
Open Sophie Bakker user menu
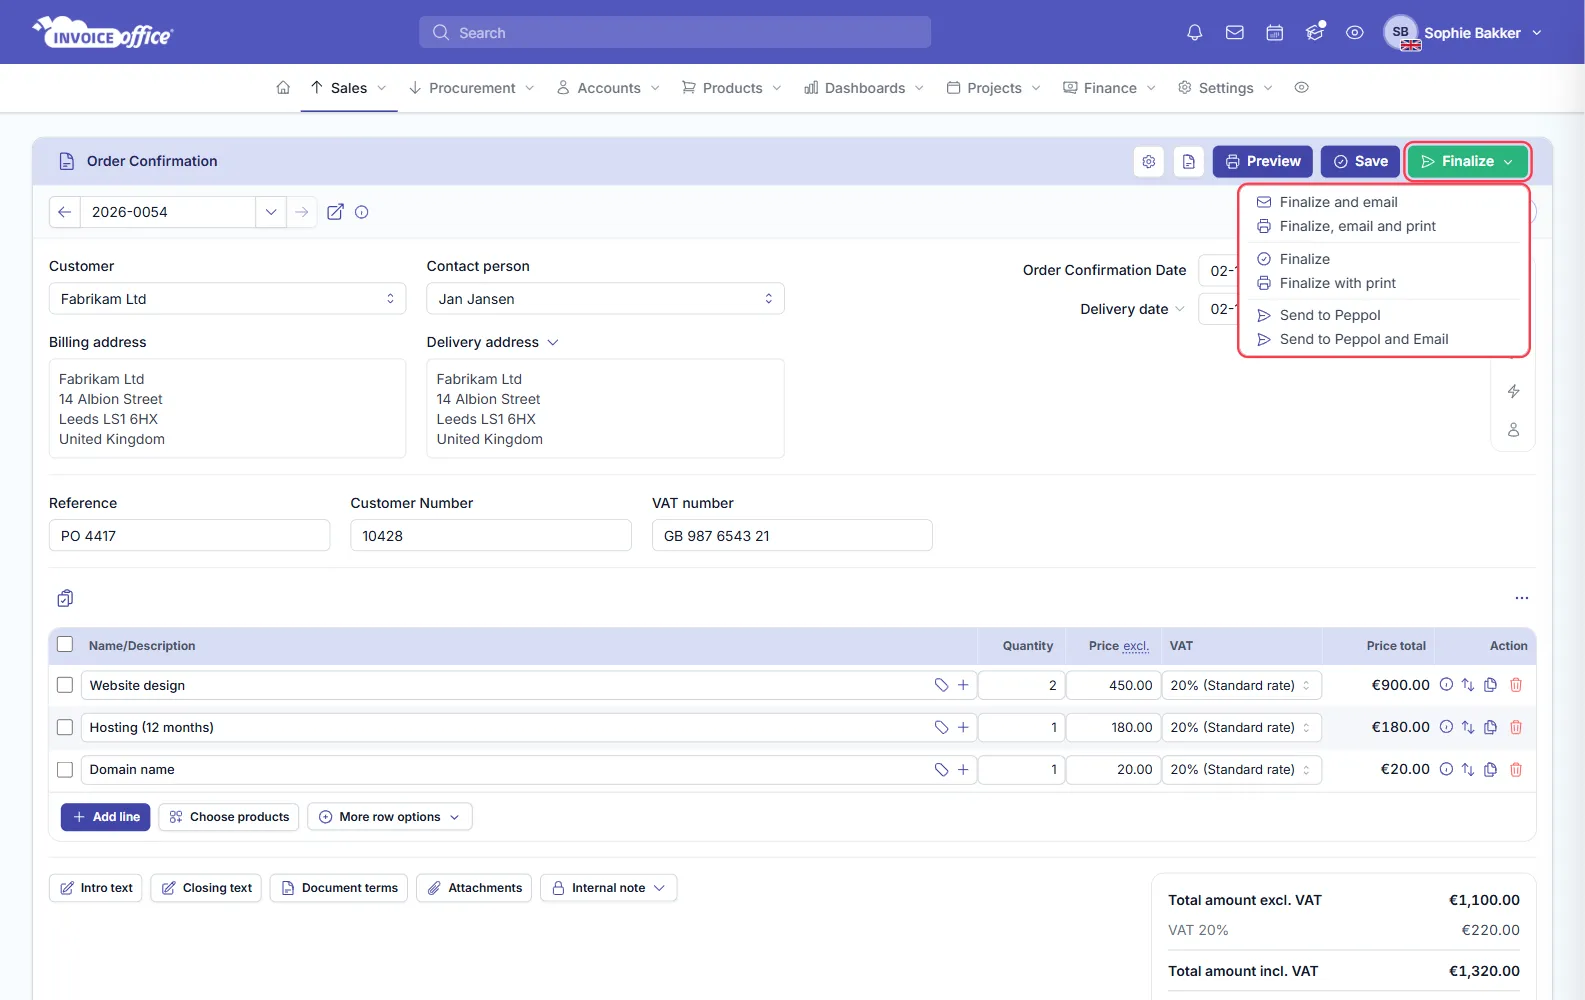click(1463, 33)
